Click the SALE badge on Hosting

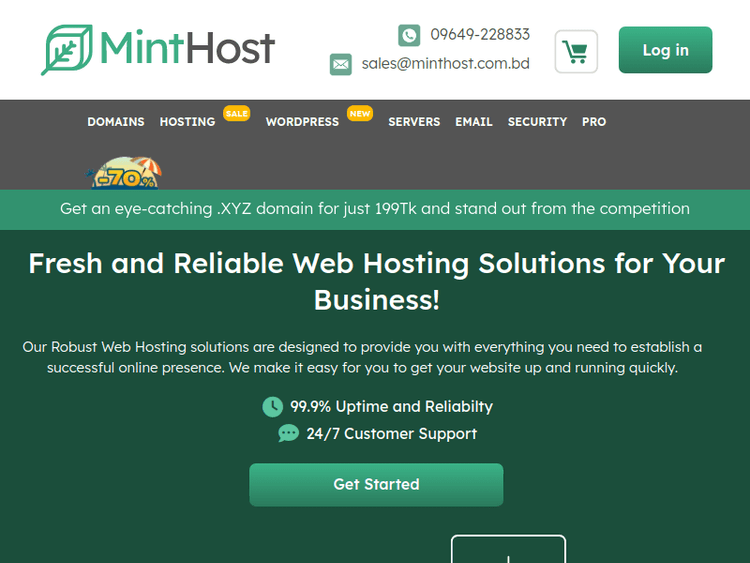tap(236, 114)
